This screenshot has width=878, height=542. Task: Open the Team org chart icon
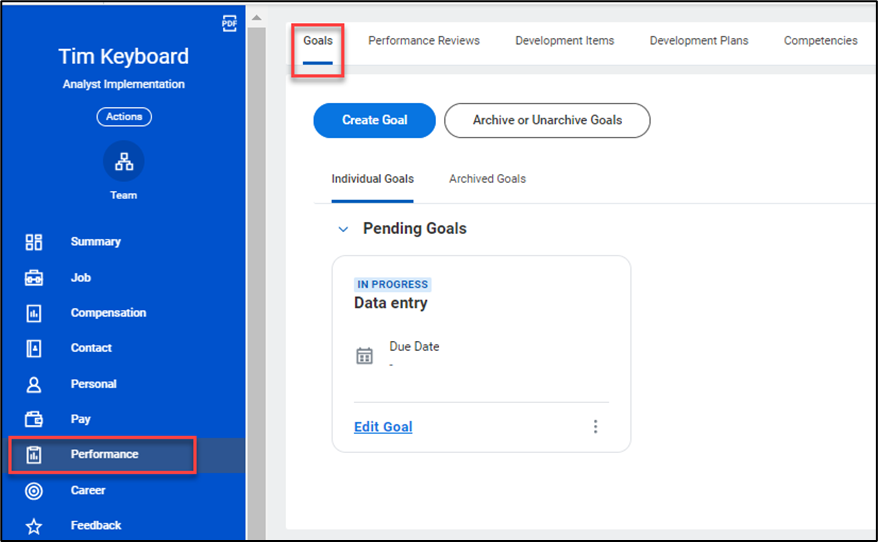coord(124,162)
